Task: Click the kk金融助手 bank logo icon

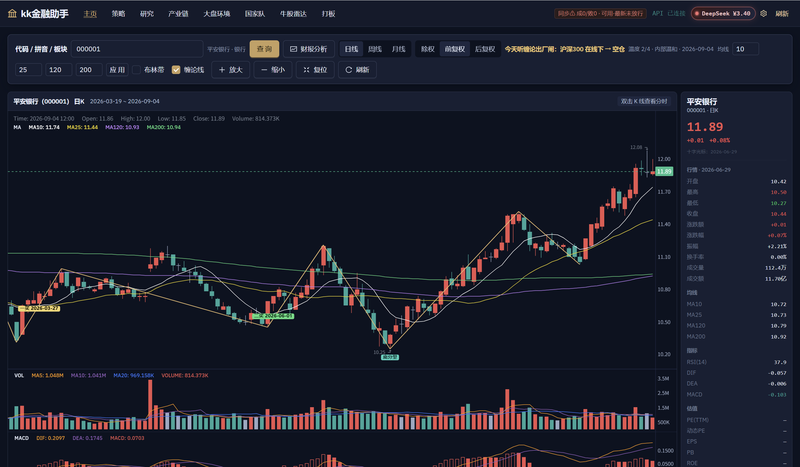Action: click(12, 14)
